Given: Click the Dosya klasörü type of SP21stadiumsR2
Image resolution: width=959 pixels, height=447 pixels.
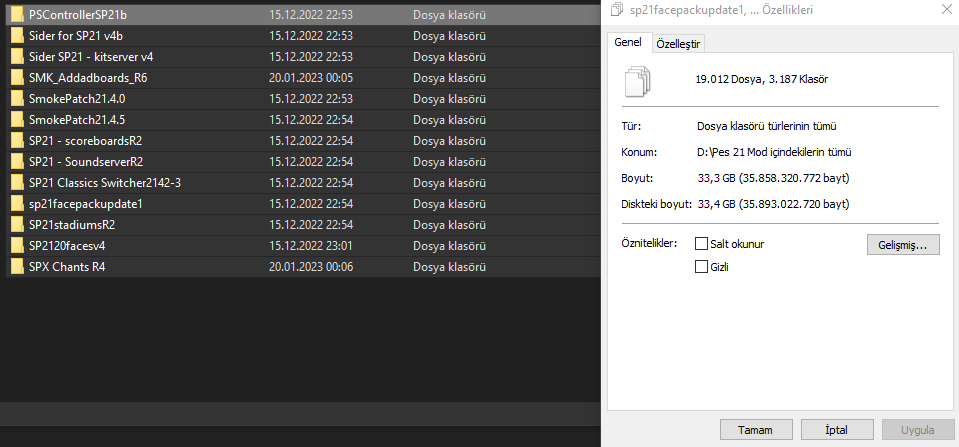Looking at the screenshot, I should click(x=450, y=224).
